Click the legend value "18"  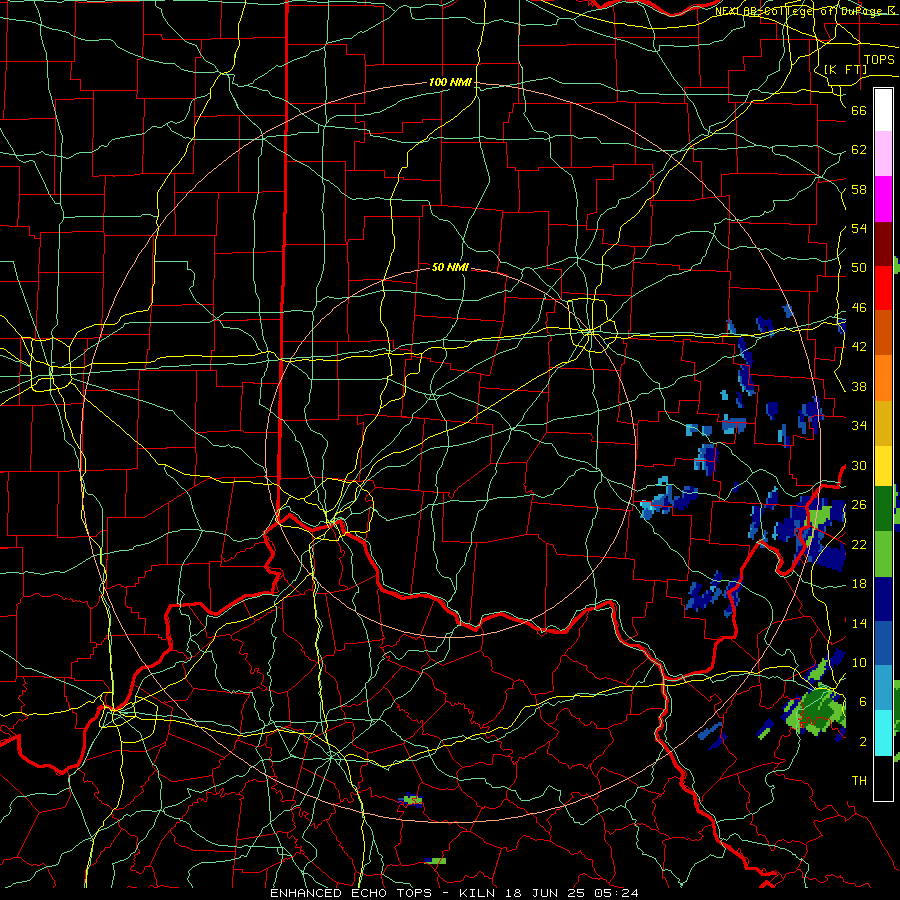[x=859, y=584]
